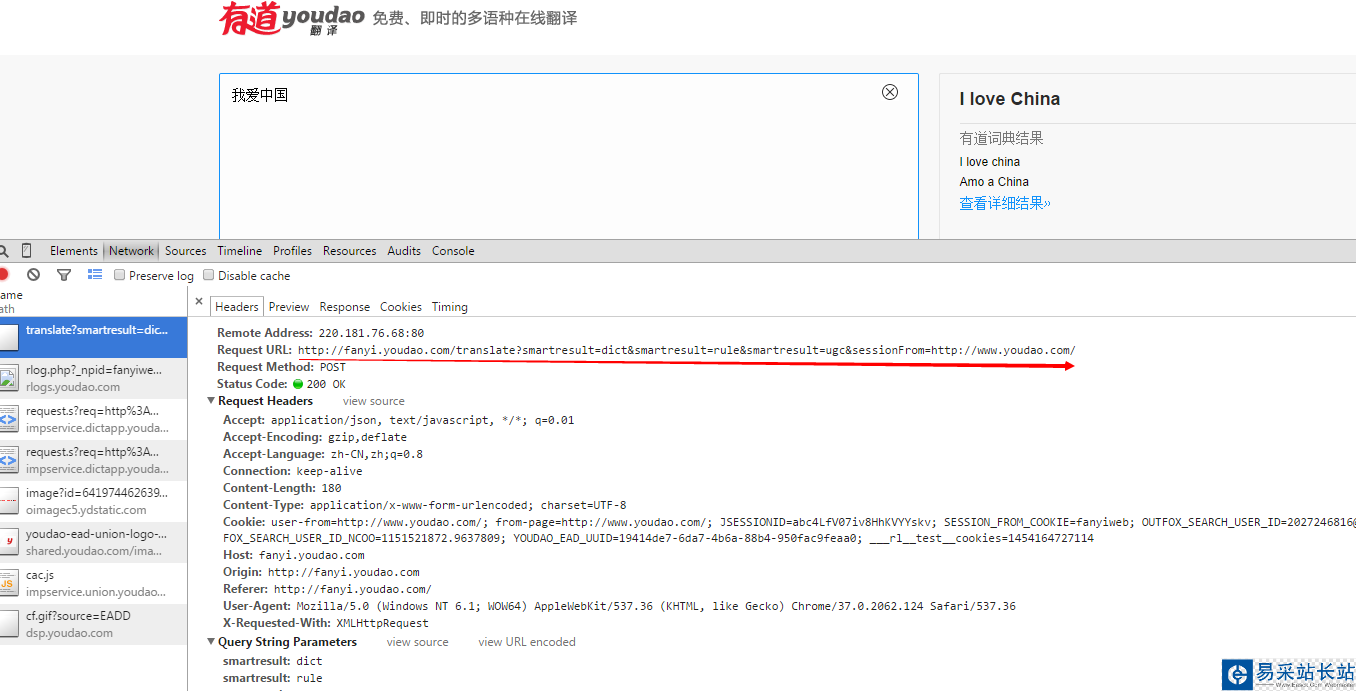Switch to the Elements panel
This screenshot has height=691, width=1356.
click(x=74, y=251)
